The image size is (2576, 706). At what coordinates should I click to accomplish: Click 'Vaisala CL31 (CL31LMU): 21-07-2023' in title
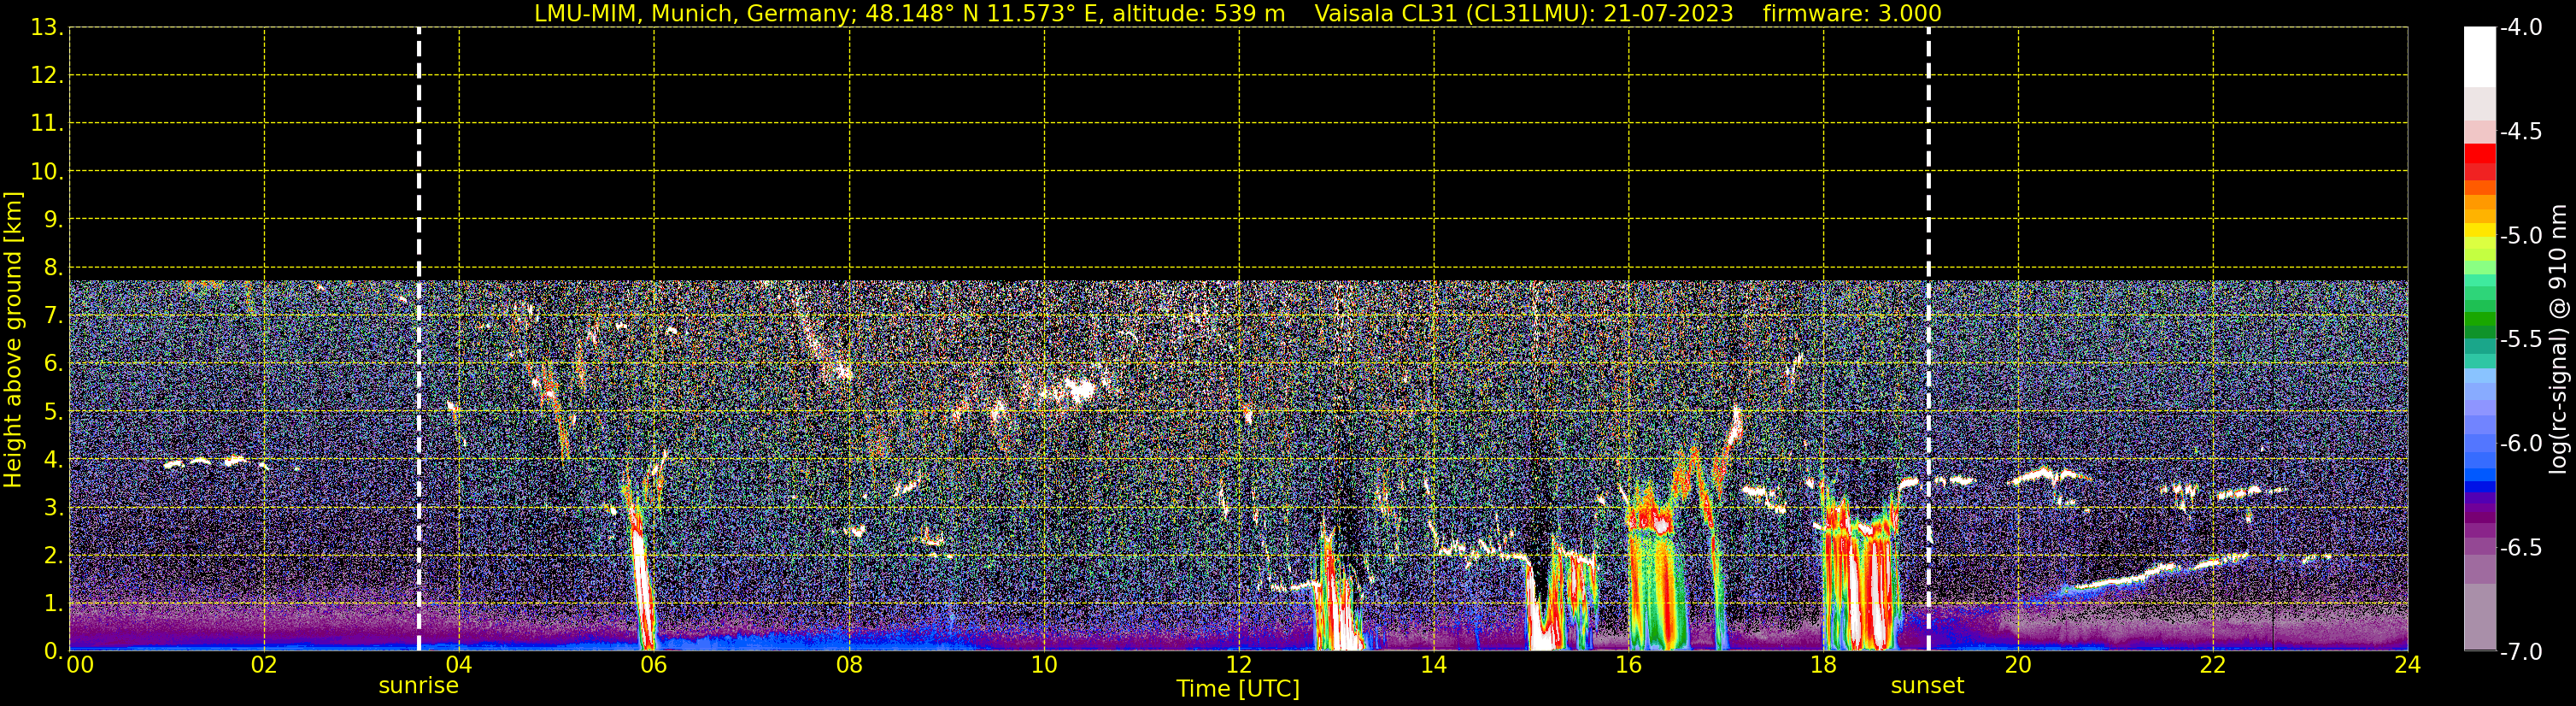coord(1523,13)
